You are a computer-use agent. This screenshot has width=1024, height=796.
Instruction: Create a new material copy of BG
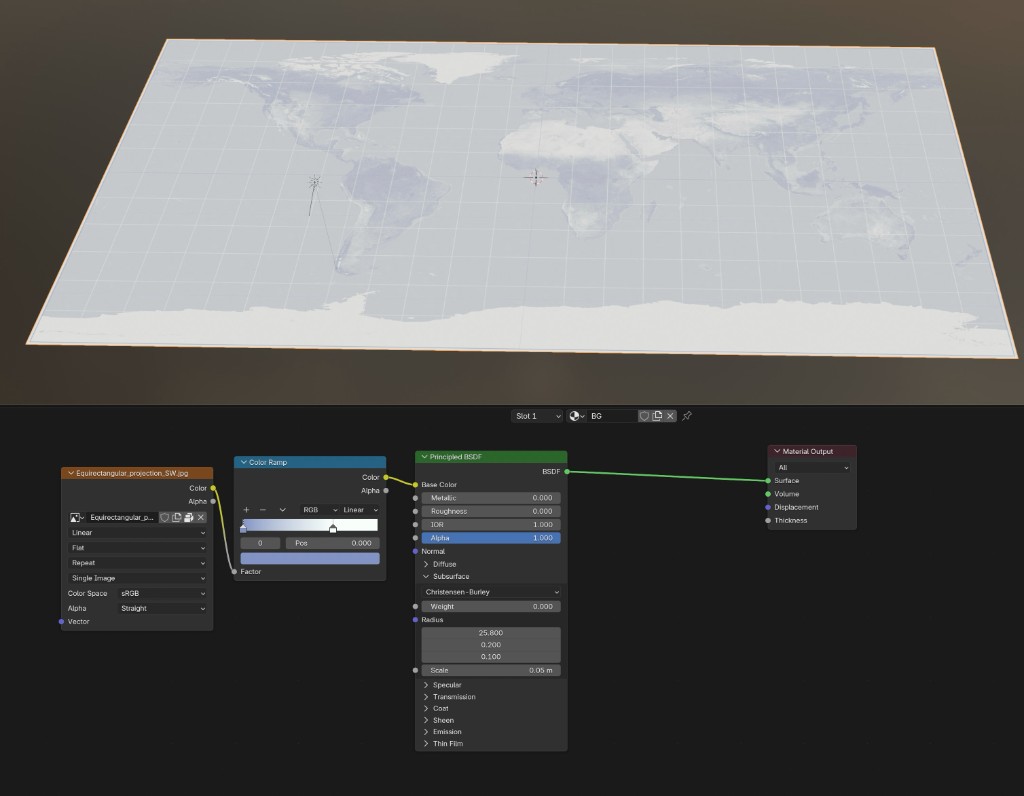click(657, 415)
